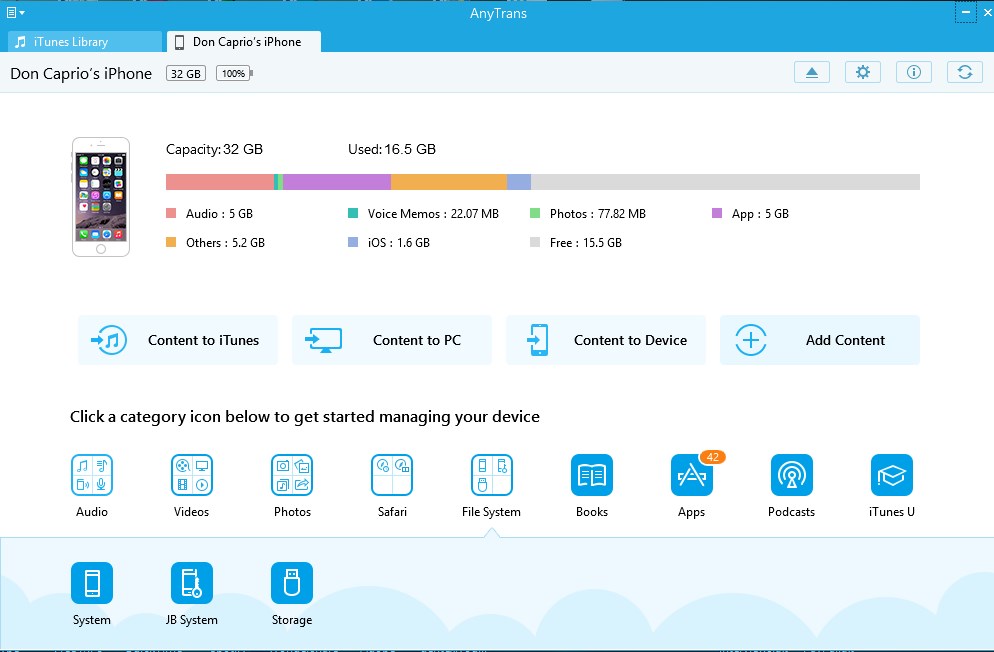The width and height of the screenshot is (994, 652).
Task: Open the Photos category icon
Action: click(x=292, y=475)
